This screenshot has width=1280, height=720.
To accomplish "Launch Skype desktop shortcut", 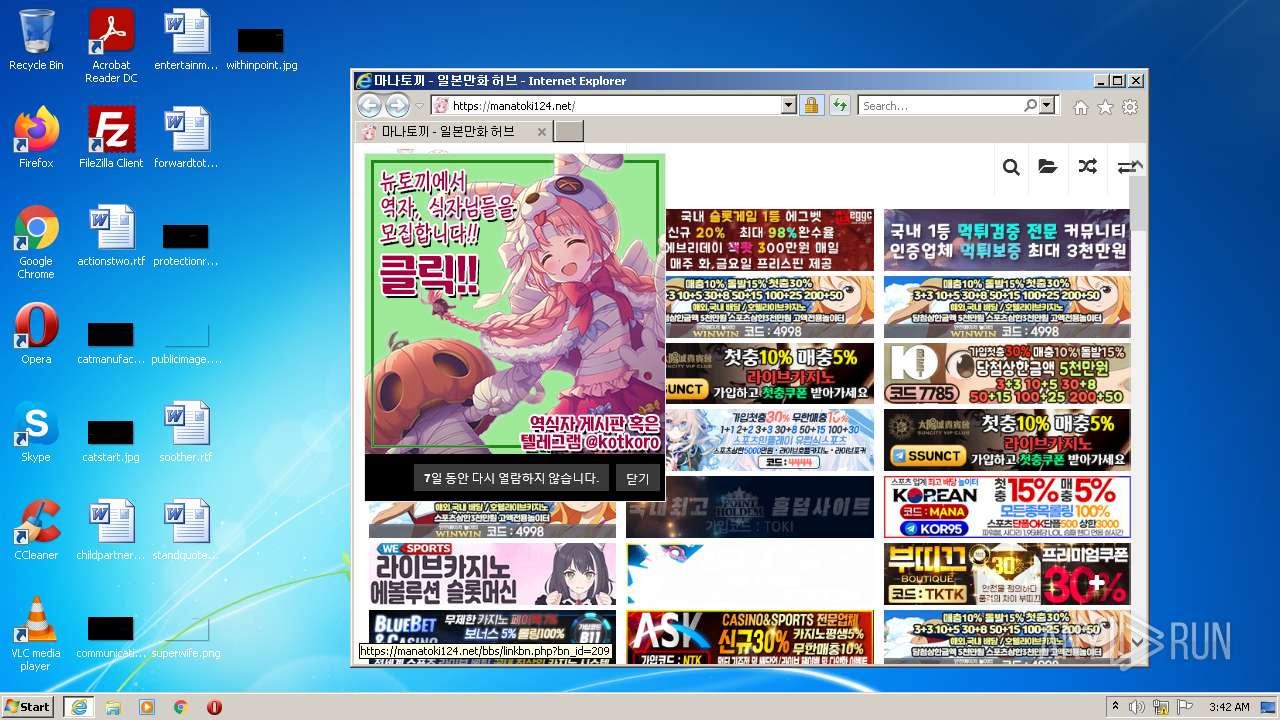I will click(36, 431).
